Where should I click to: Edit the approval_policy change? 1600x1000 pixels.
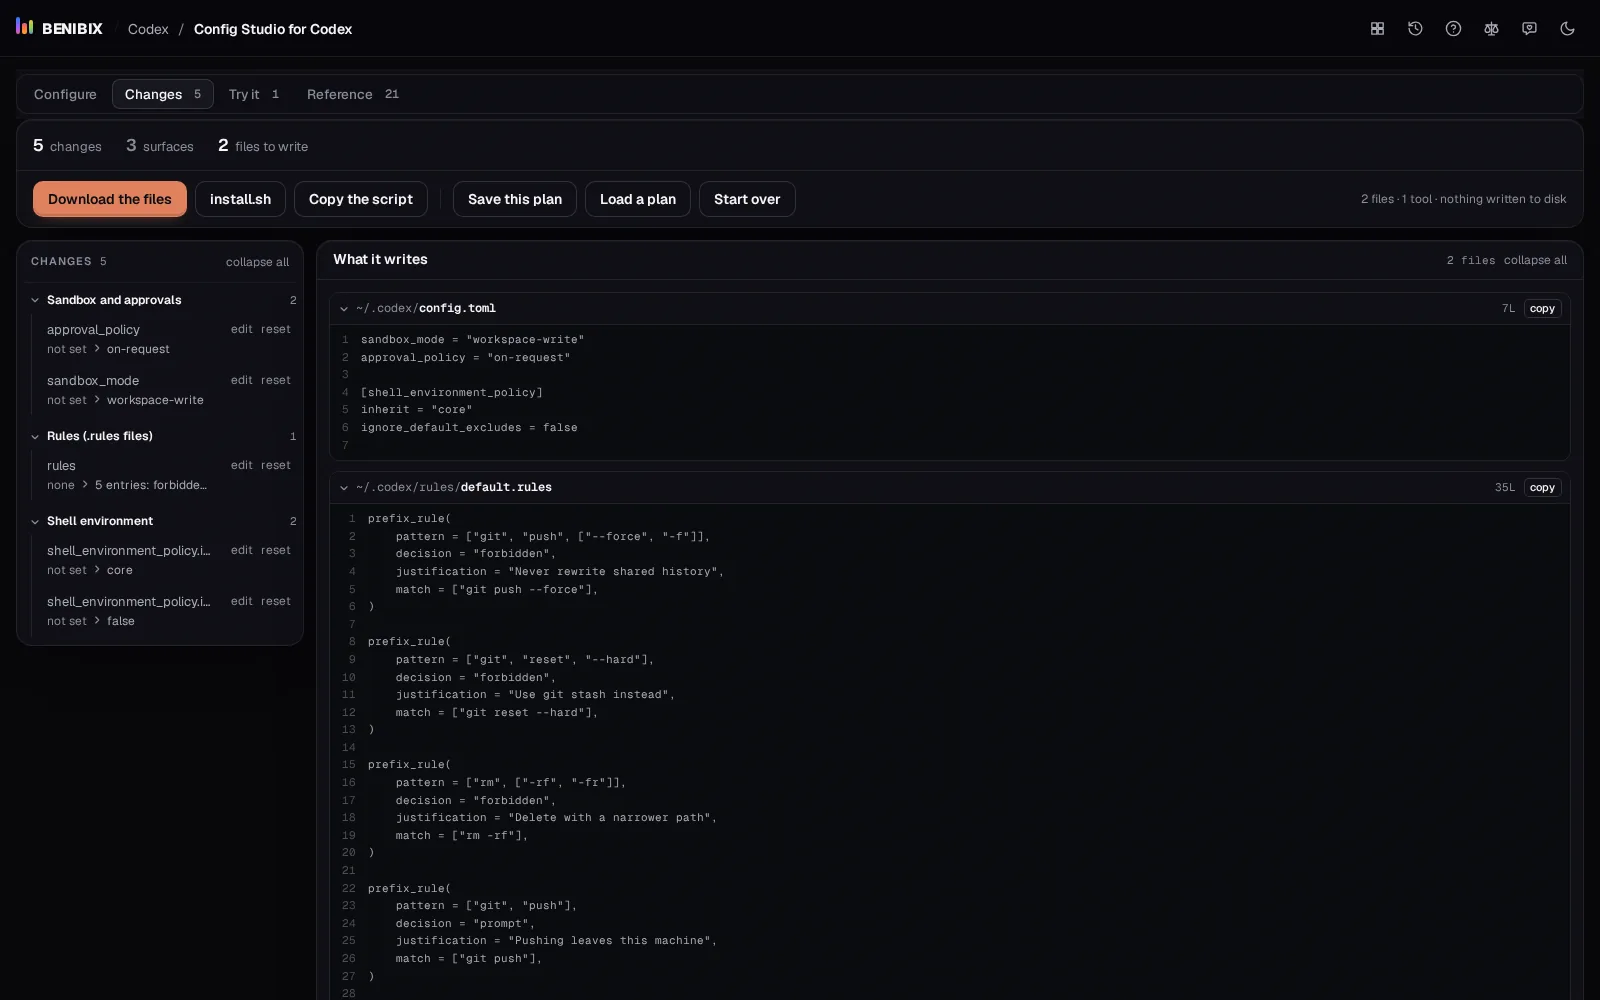tap(242, 329)
